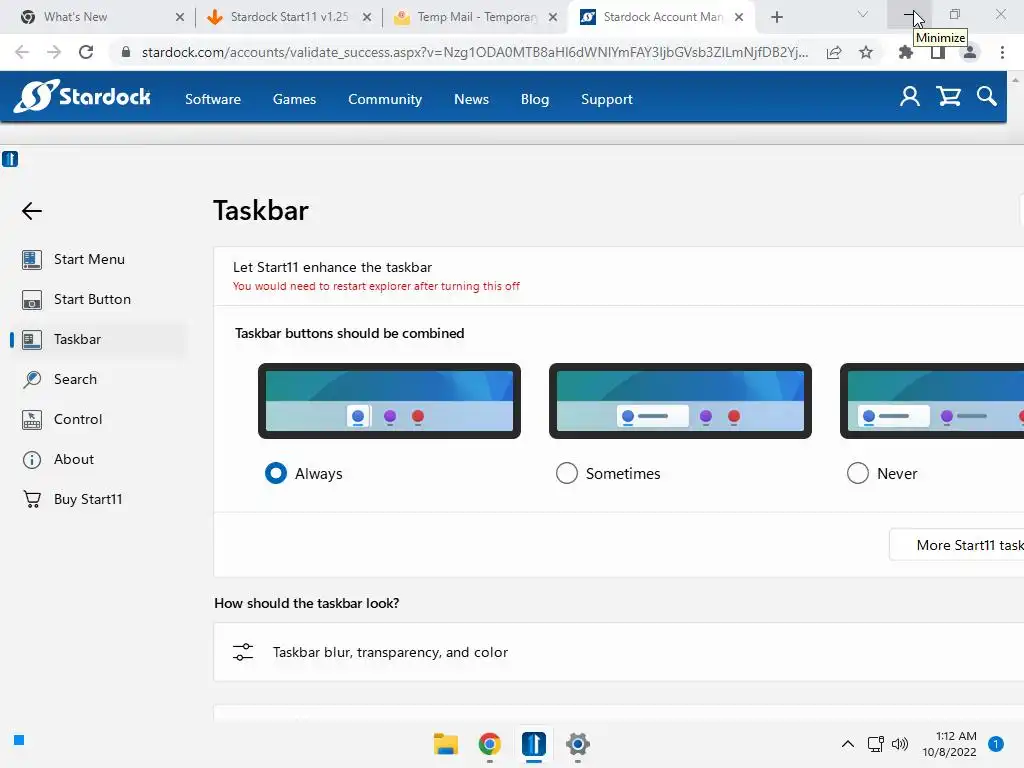Click the Start Button sidebar icon
Screen dimensions: 1024x768
coord(31,300)
